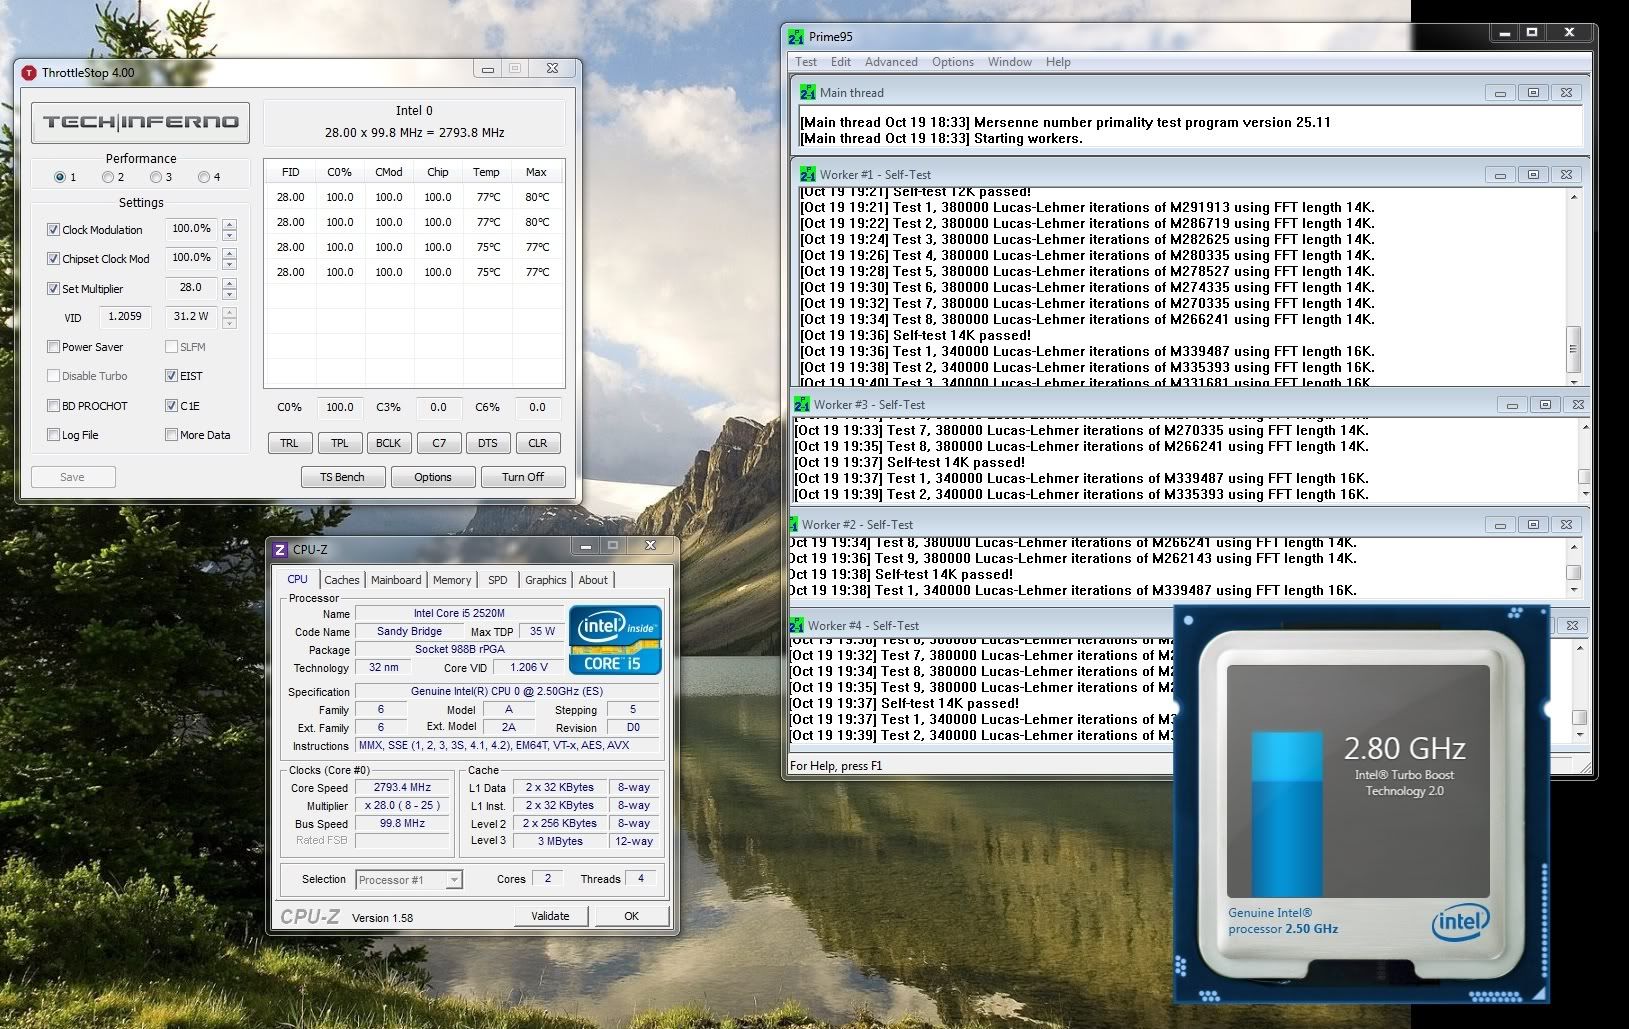1629x1029 pixels.
Task: Open the Advanced menu in Prime95
Action: point(890,62)
